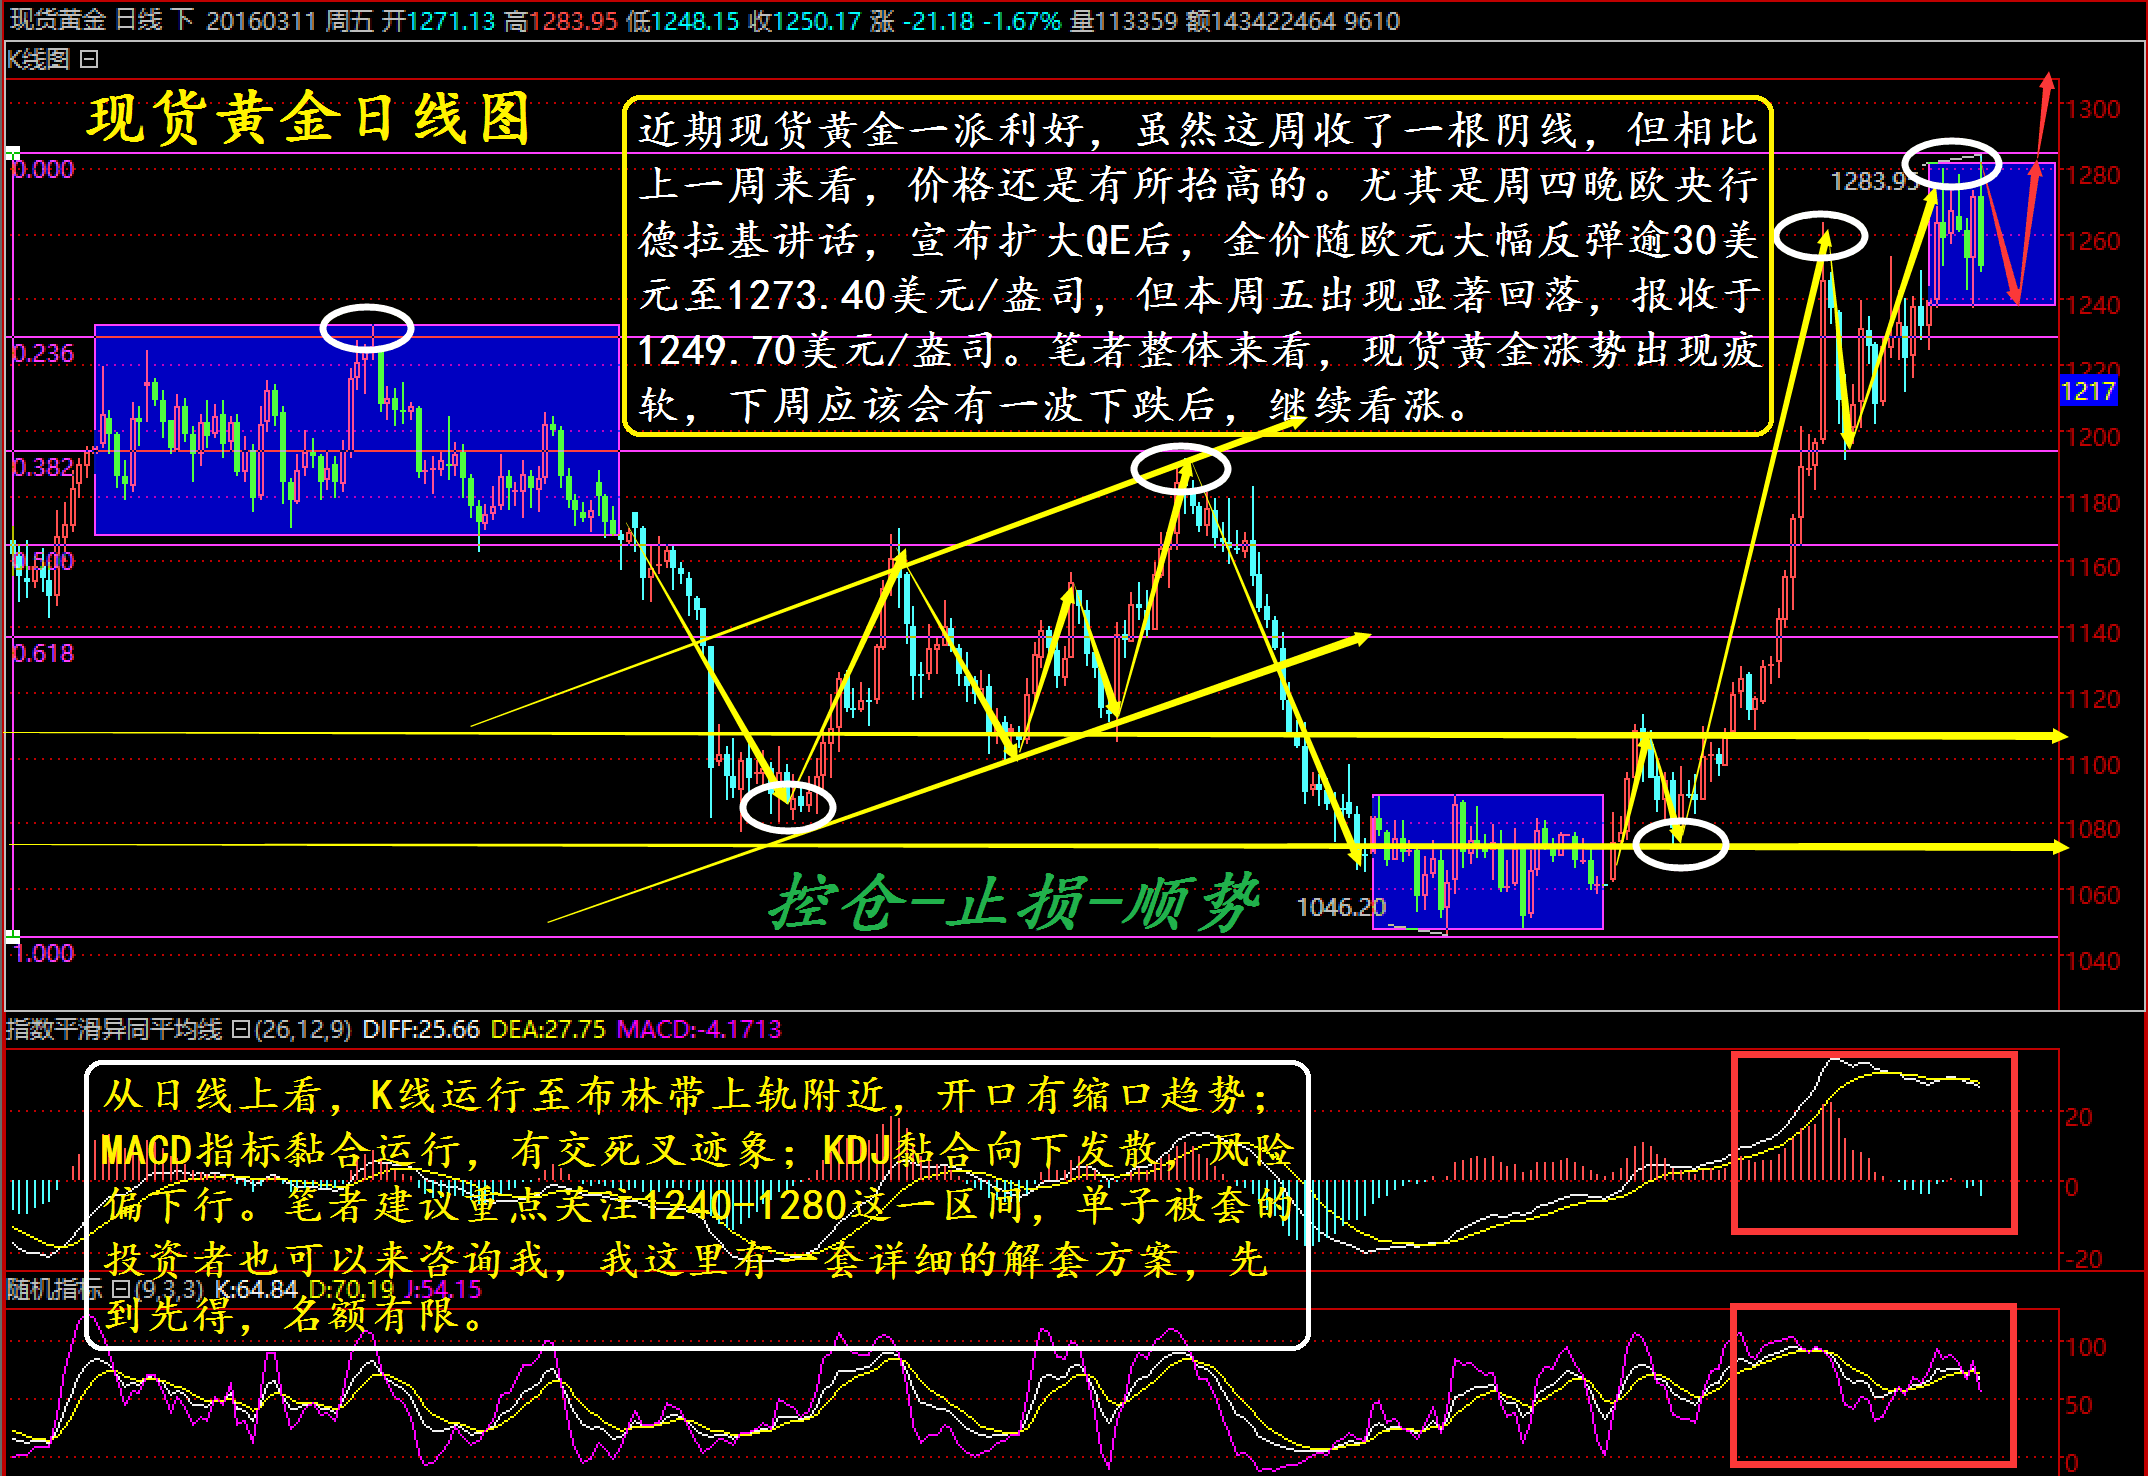
Task: Click the DEA:27.75 indicator value
Action: pyautogui.click(x=548, y=1029)
